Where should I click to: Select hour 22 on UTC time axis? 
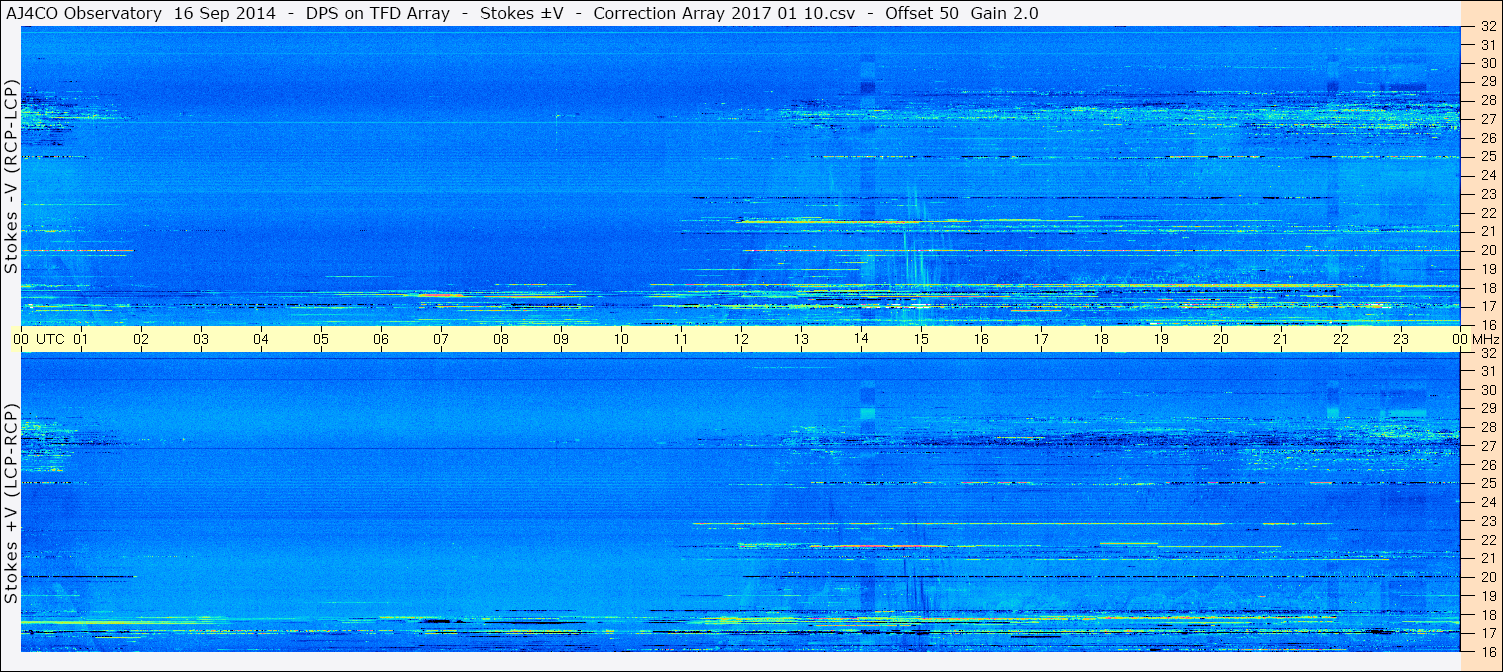(1340, 339)
